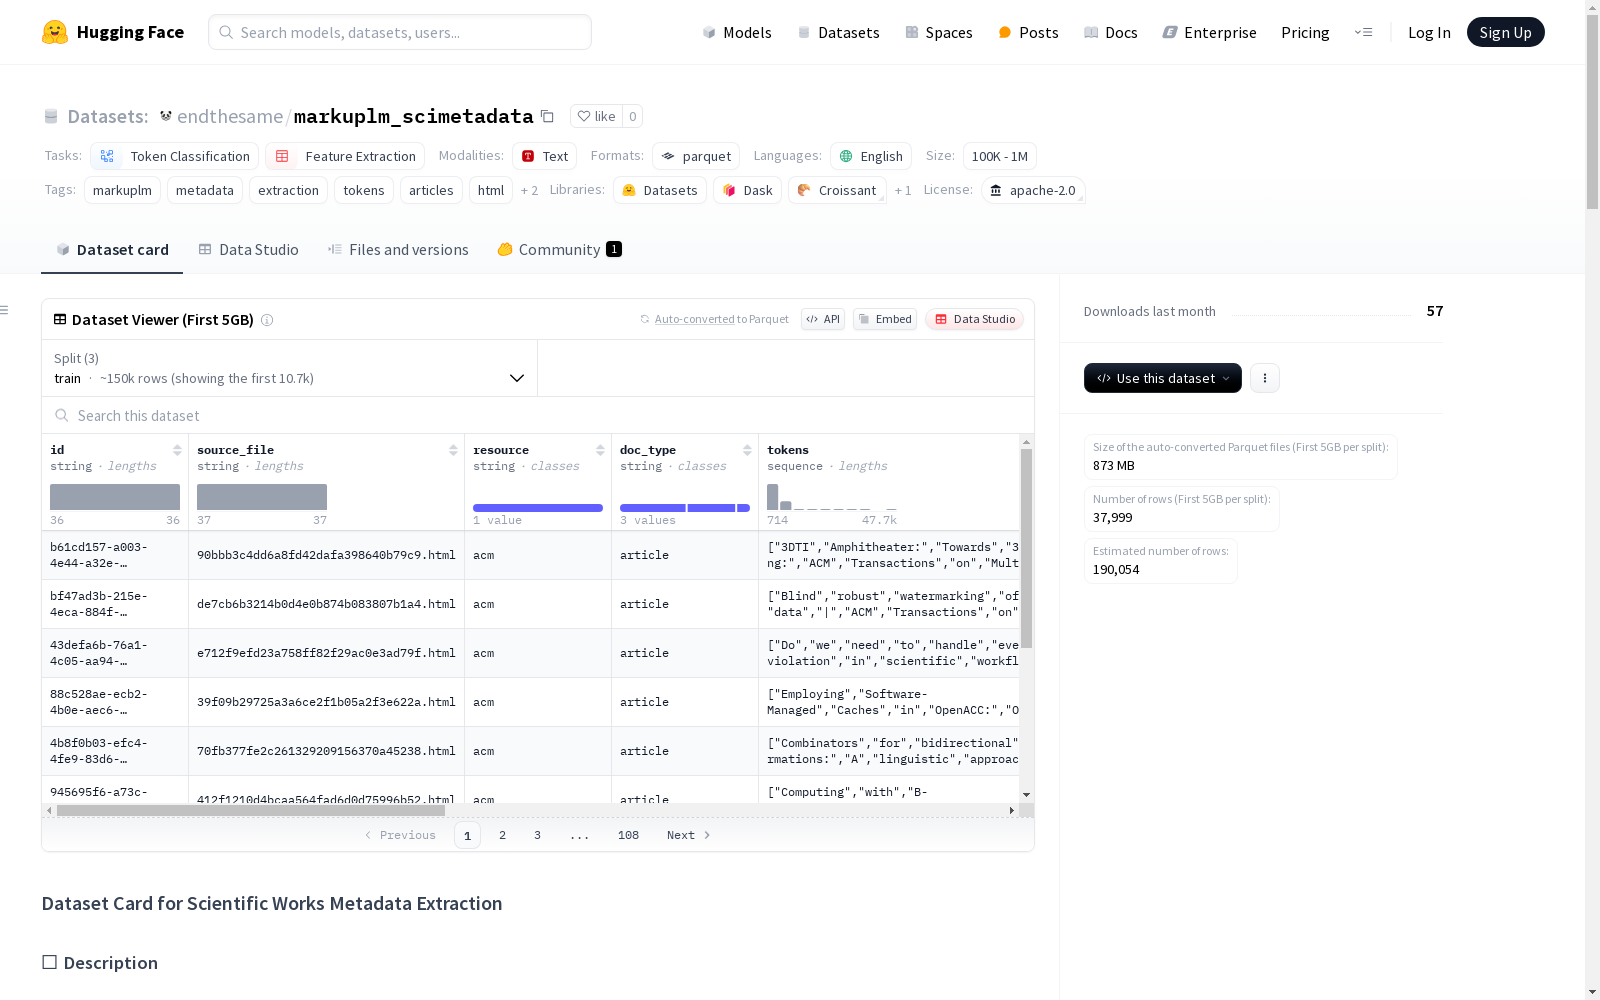The width and height of the screenshot is (1600, 1000).
Task: Click the English language tag
Action: pyautogui.click(x=871, y=156)
